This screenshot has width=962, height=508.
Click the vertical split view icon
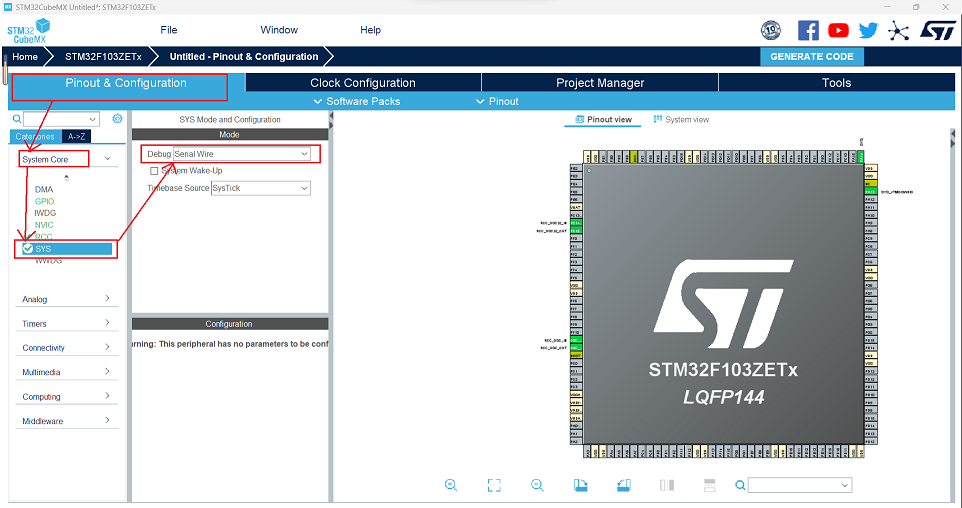(667, 485)
